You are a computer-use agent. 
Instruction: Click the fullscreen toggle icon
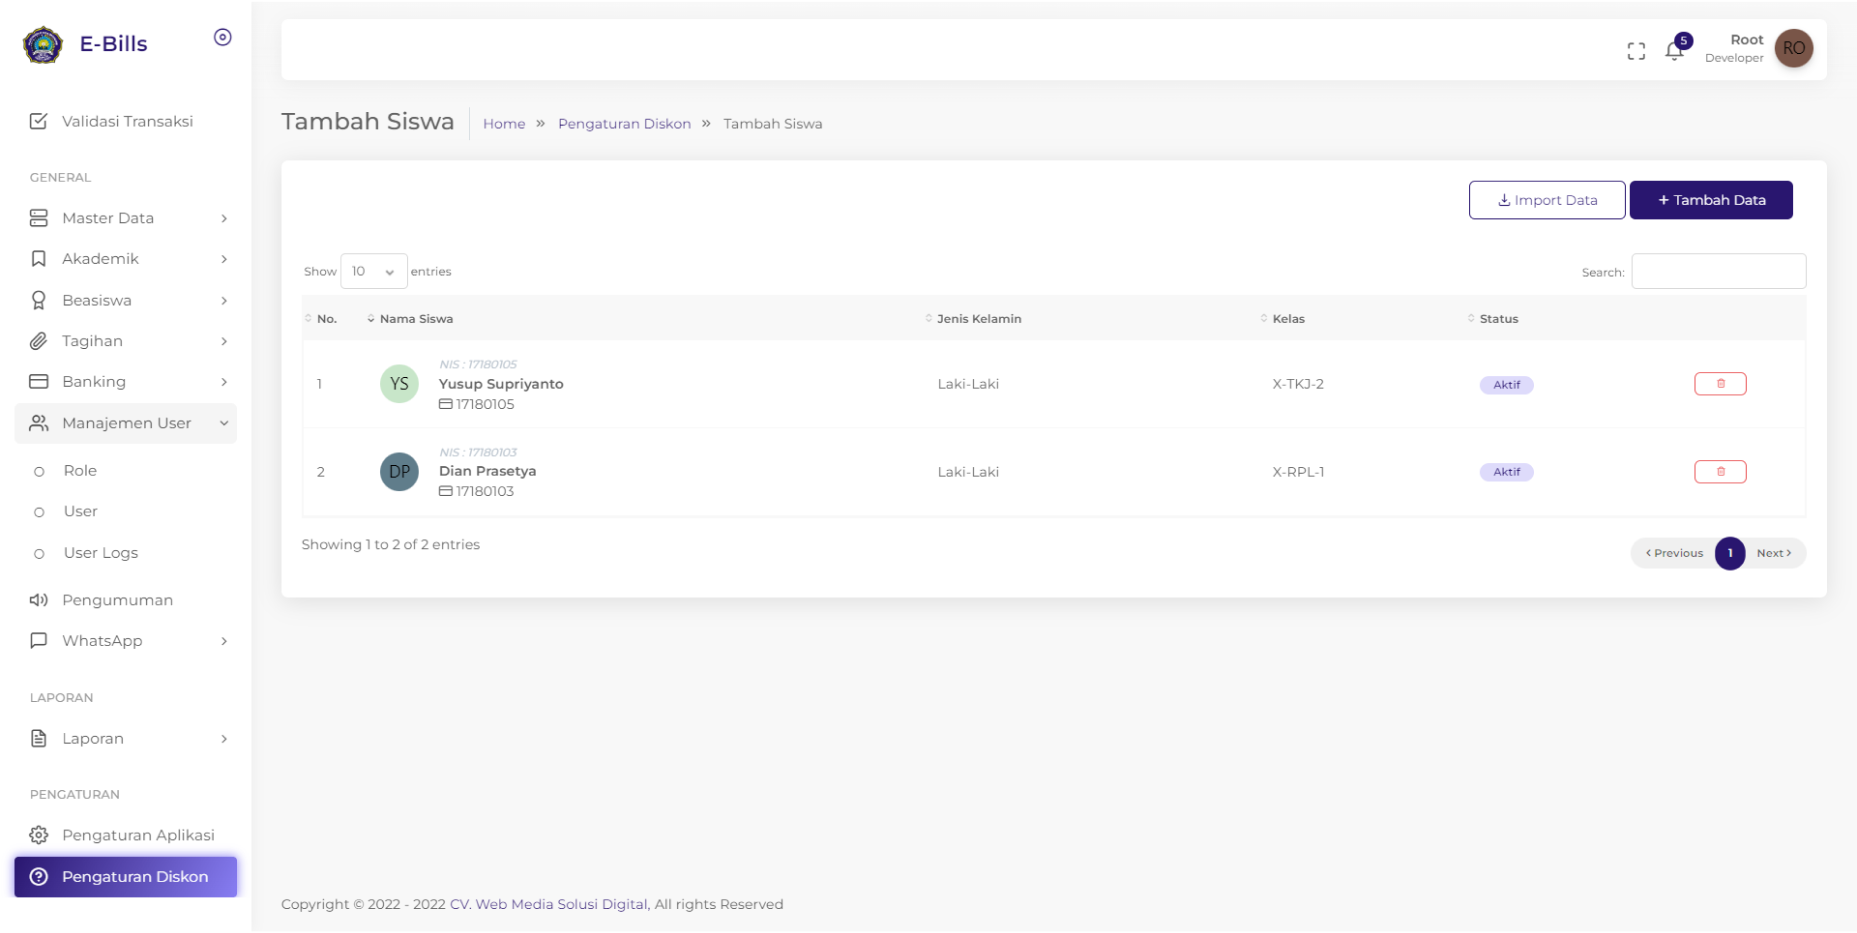click(1636, 51)
